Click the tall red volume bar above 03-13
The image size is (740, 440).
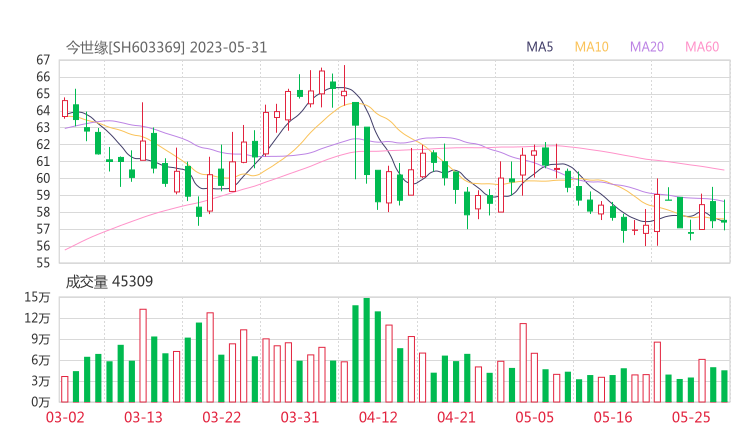tap(143, 355)
